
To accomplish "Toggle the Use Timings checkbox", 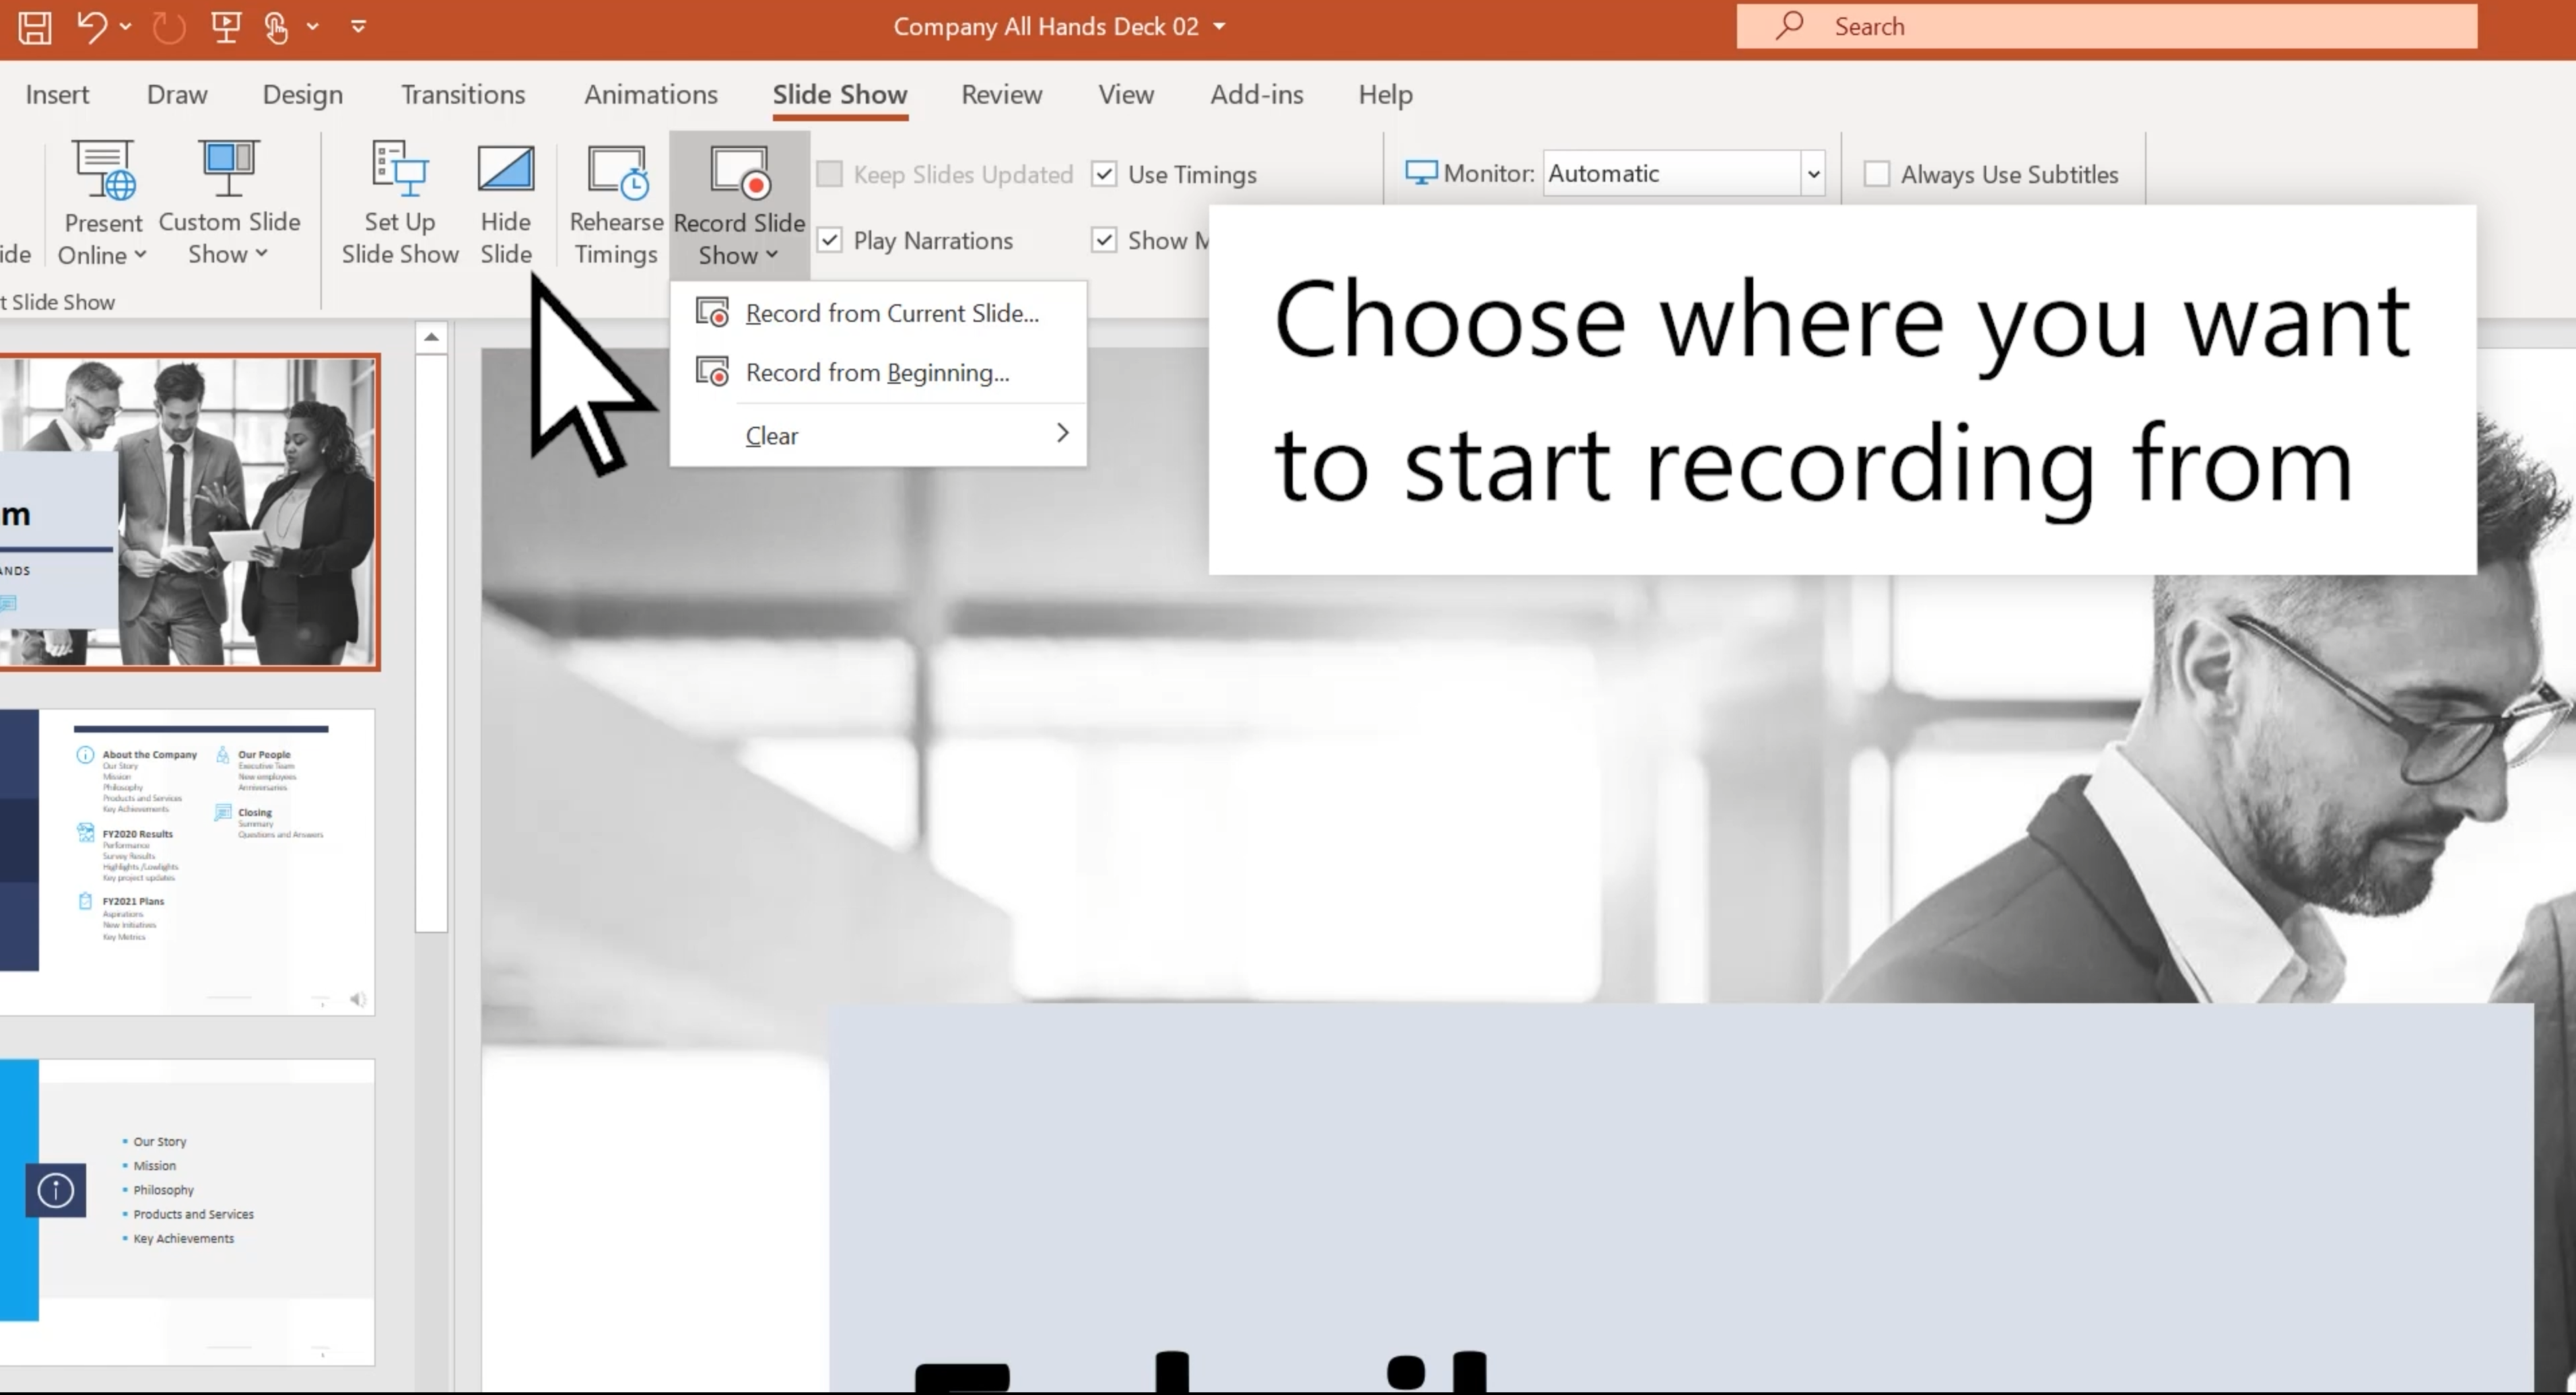I will tap(1104, 174).
